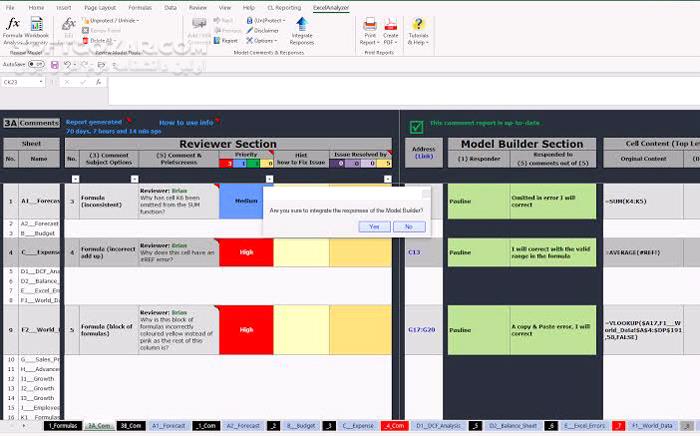Click the Print Report printer icon

[370, 25]
